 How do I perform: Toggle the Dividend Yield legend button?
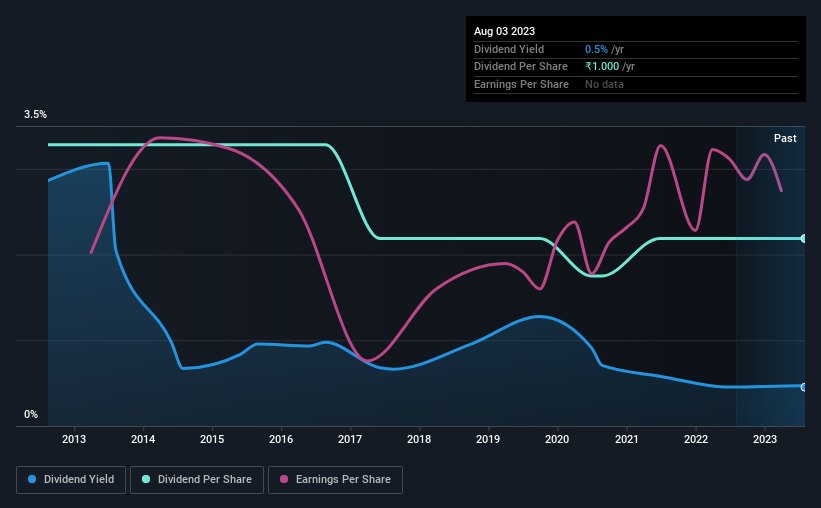coord(71,480)
